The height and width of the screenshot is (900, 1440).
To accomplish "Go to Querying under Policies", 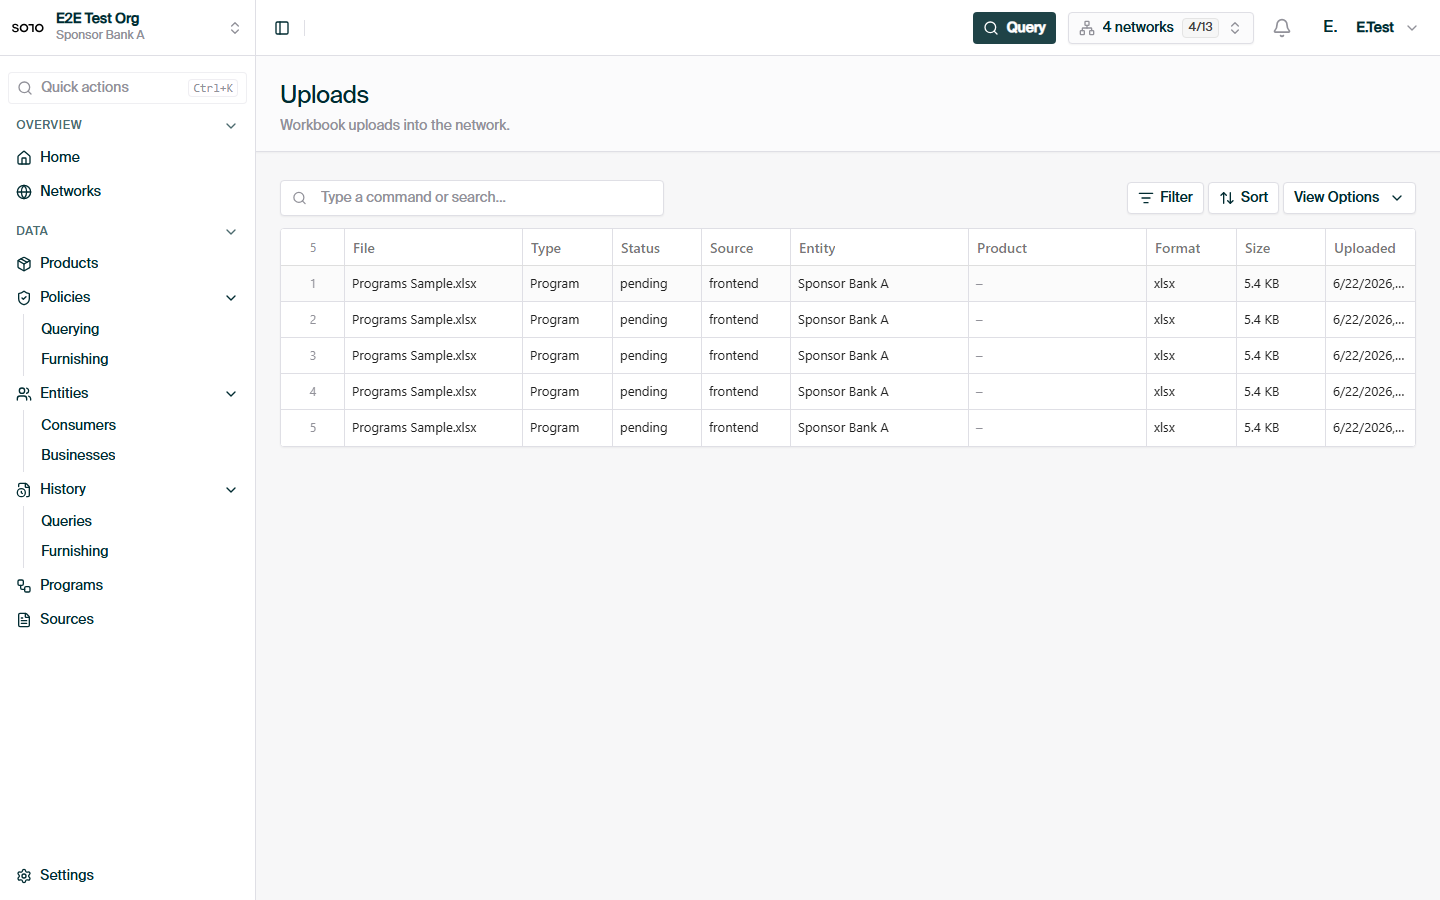I will (x=70, y=329).
